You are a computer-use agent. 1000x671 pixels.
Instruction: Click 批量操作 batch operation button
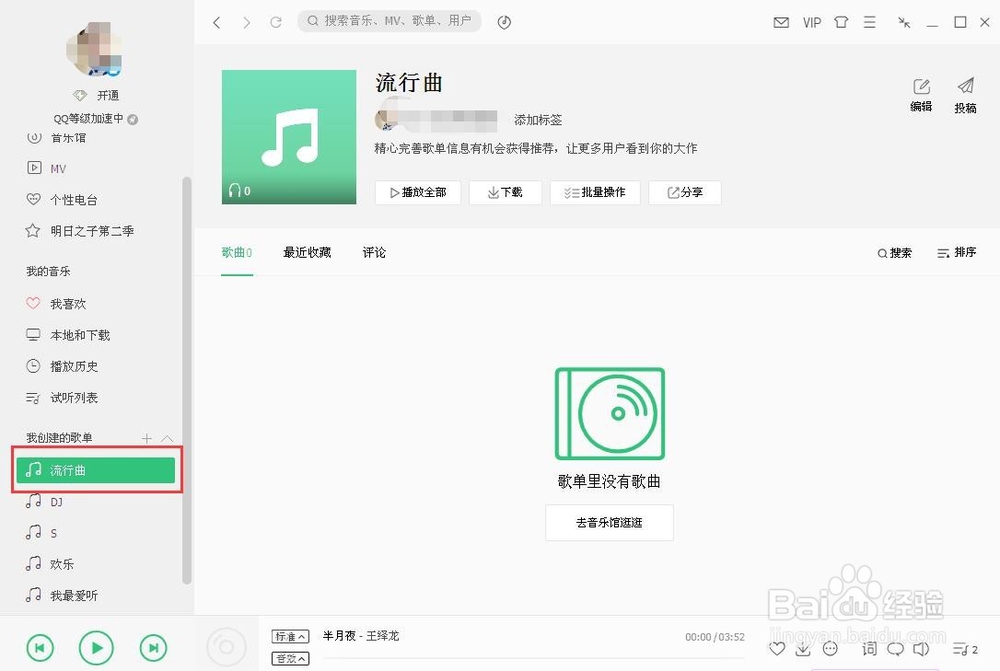pyautogui.click(x=595, y=193)
